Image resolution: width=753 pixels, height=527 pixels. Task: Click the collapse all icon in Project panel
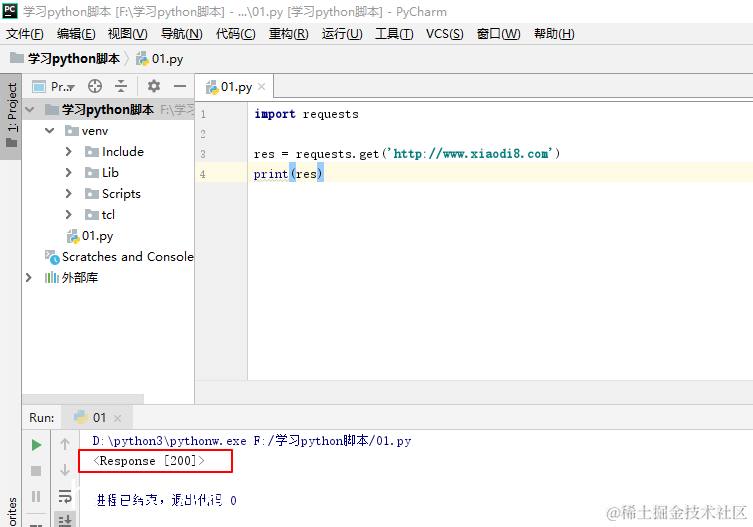pyautogui.click(x=121, y=86)
